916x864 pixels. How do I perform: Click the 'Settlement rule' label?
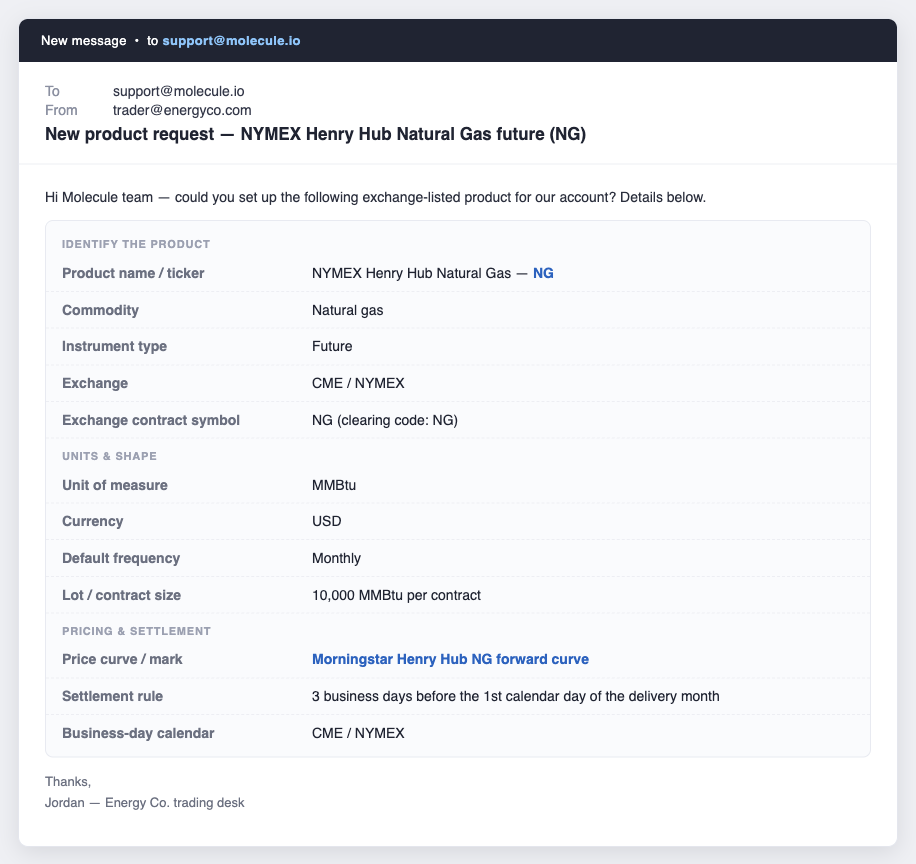112,696
